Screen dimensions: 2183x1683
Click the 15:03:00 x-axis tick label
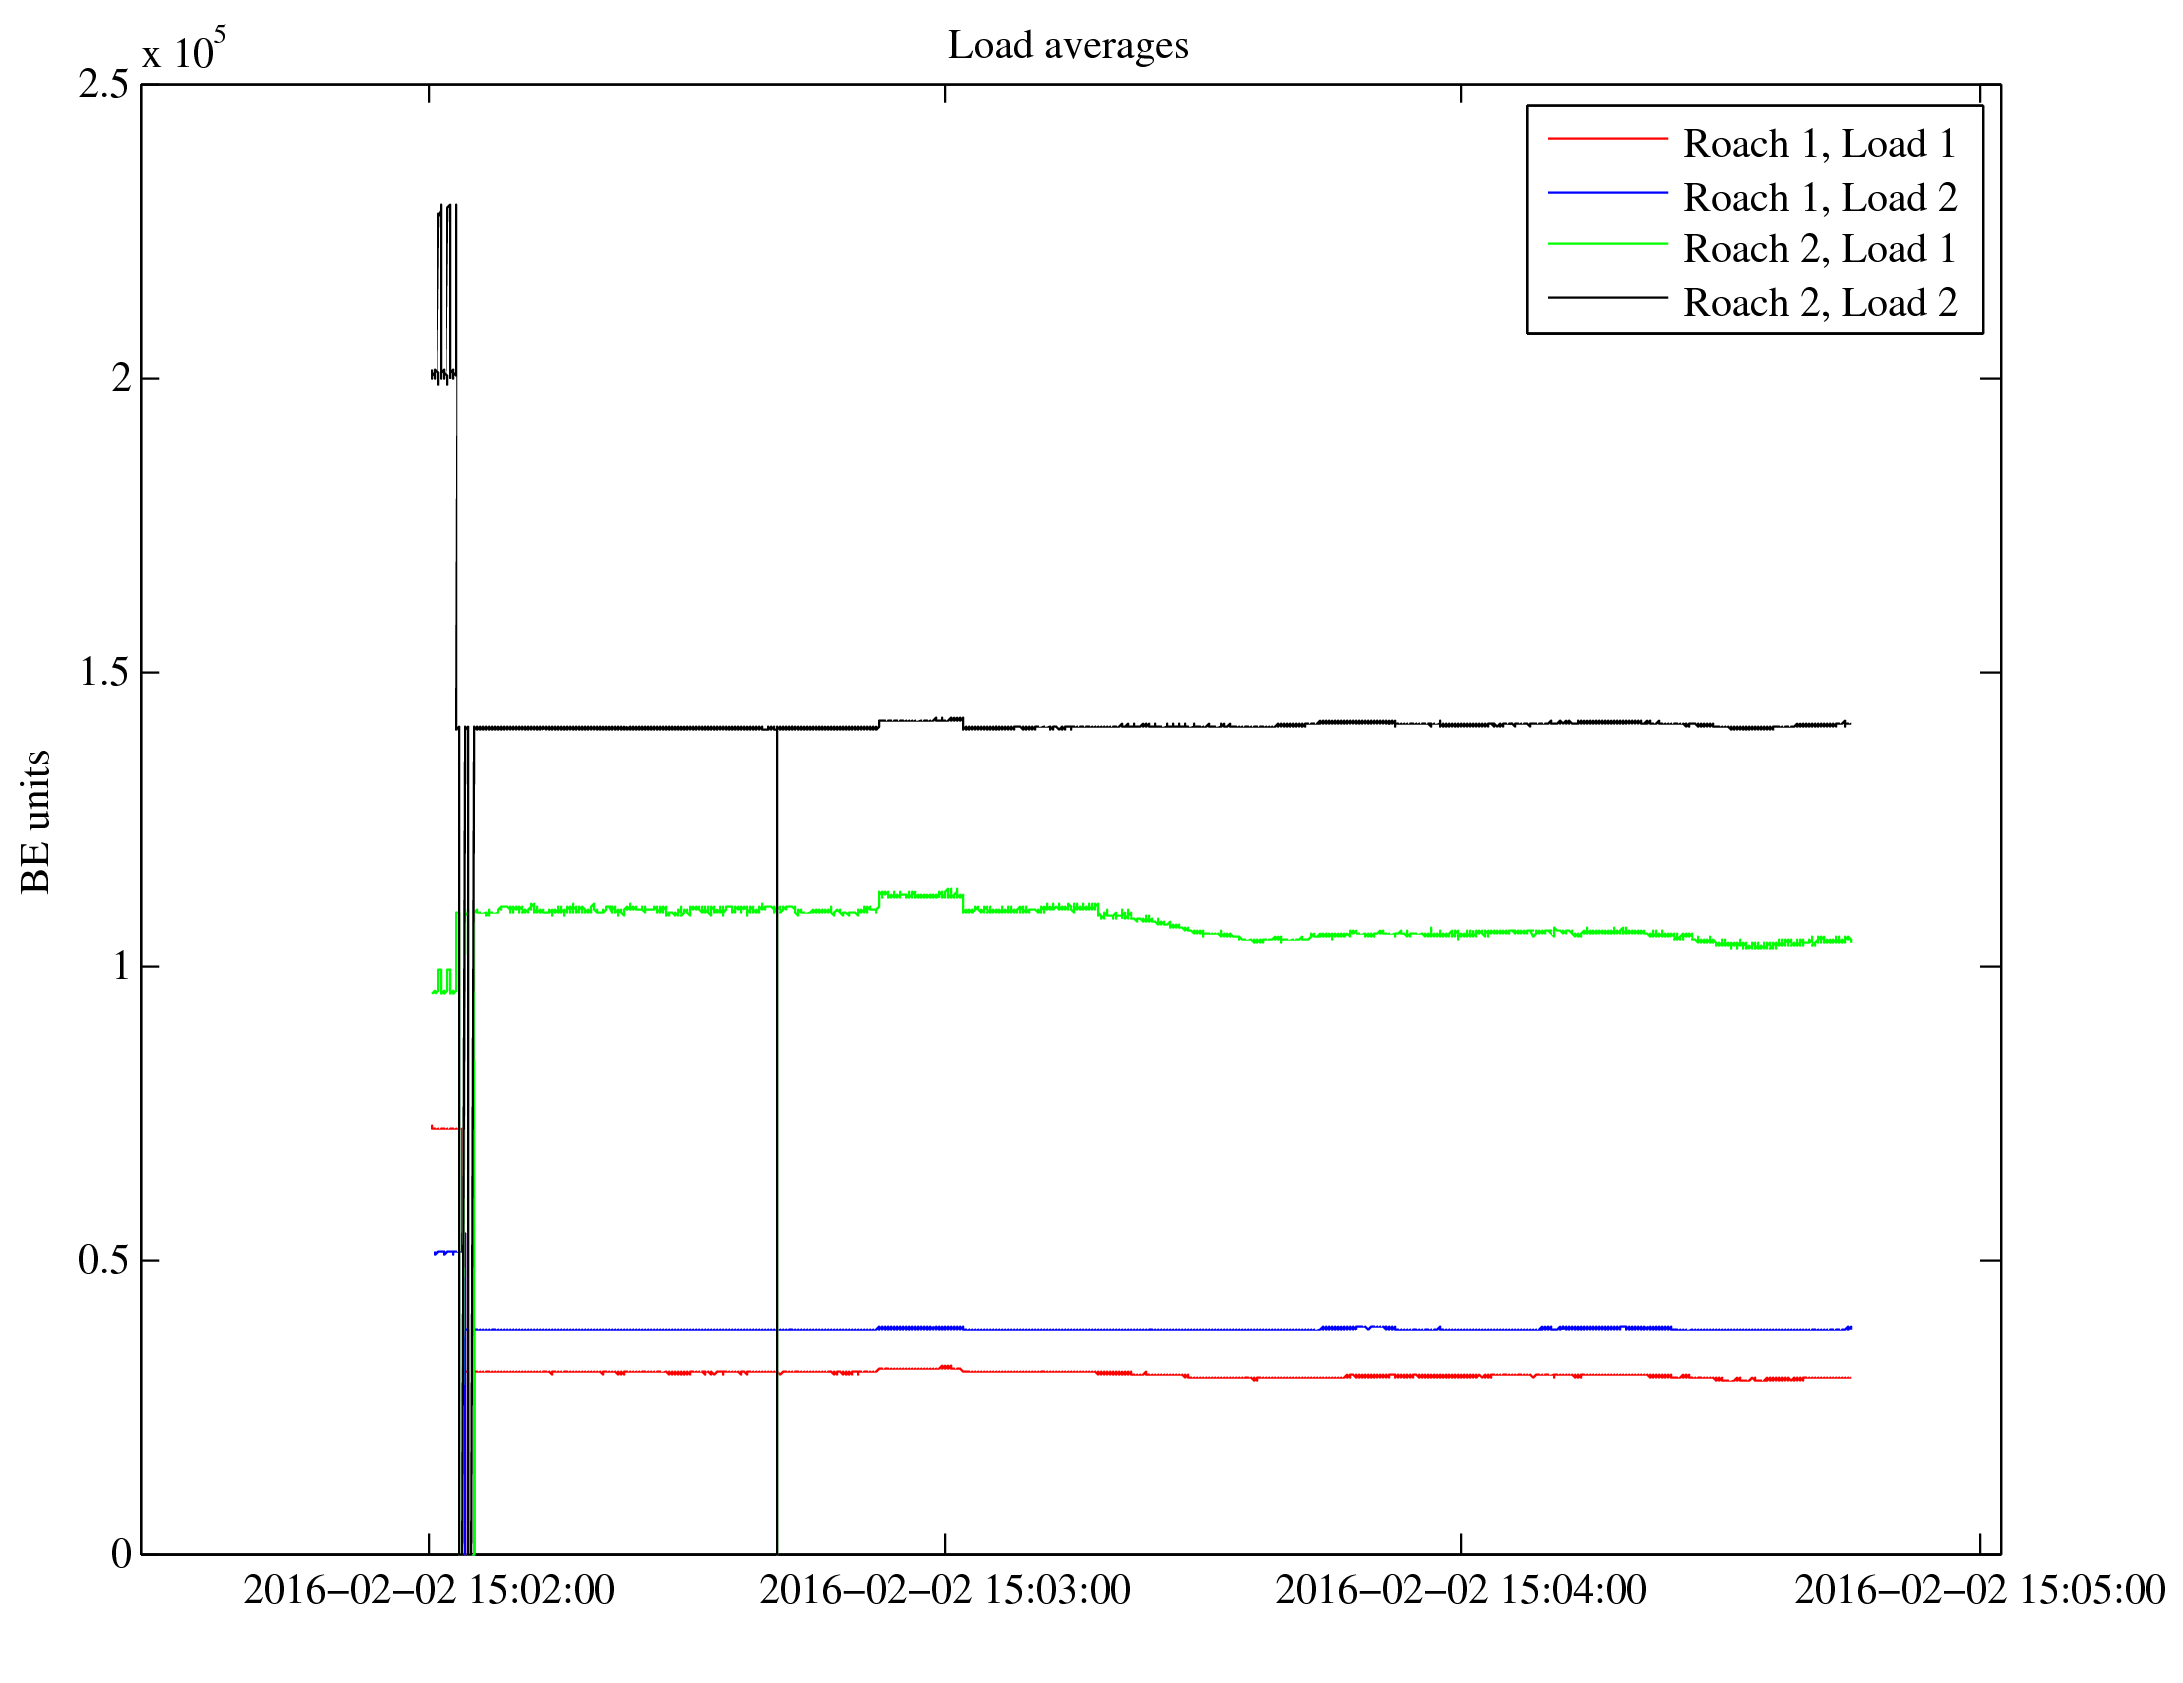coord(945,1591)
